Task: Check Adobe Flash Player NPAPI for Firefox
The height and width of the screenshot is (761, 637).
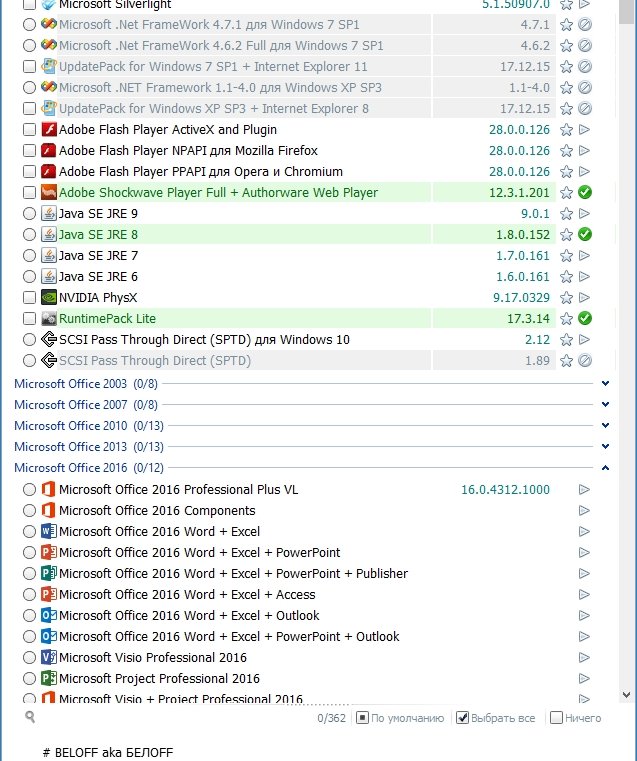Action: (x=30, y=150)
